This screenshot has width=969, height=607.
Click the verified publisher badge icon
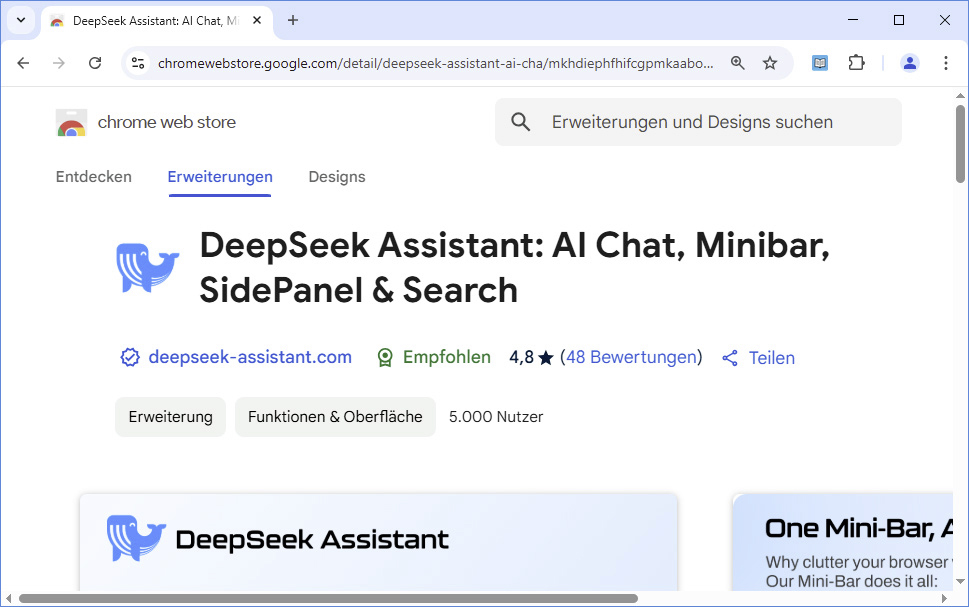130,357
